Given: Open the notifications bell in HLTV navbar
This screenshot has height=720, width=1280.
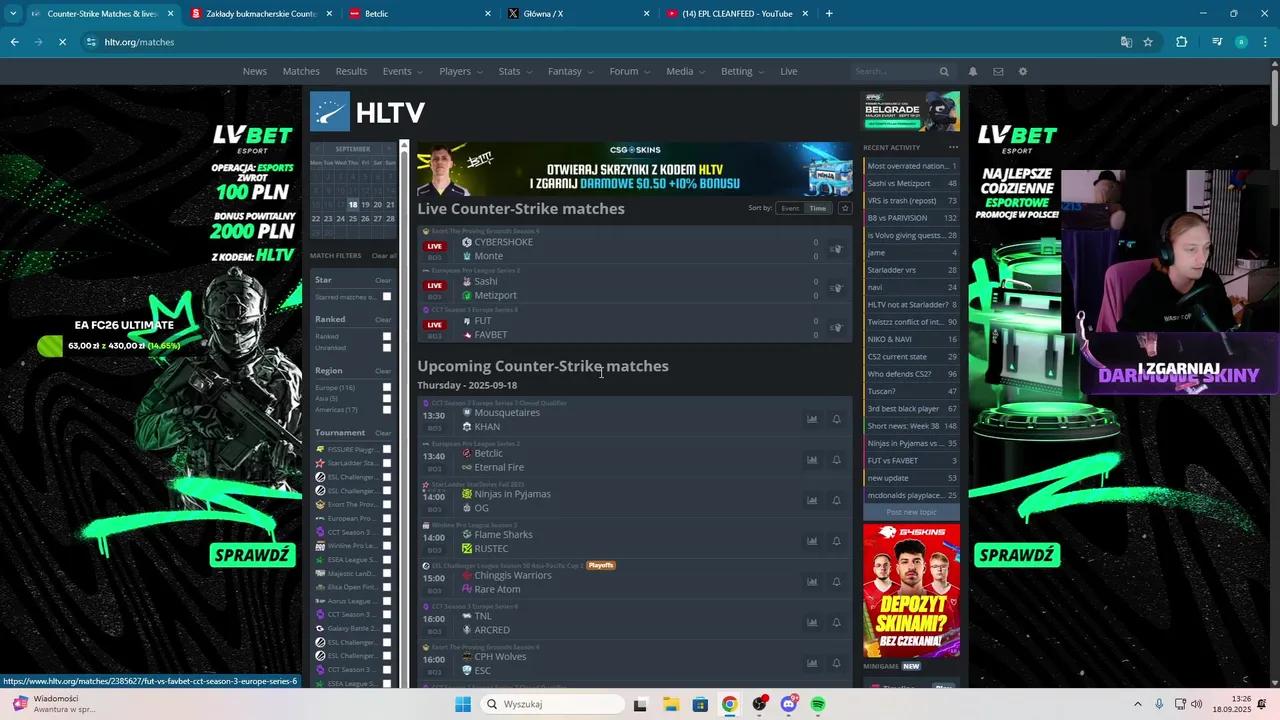Looking at the screenshot, I should tap(973, 72).
